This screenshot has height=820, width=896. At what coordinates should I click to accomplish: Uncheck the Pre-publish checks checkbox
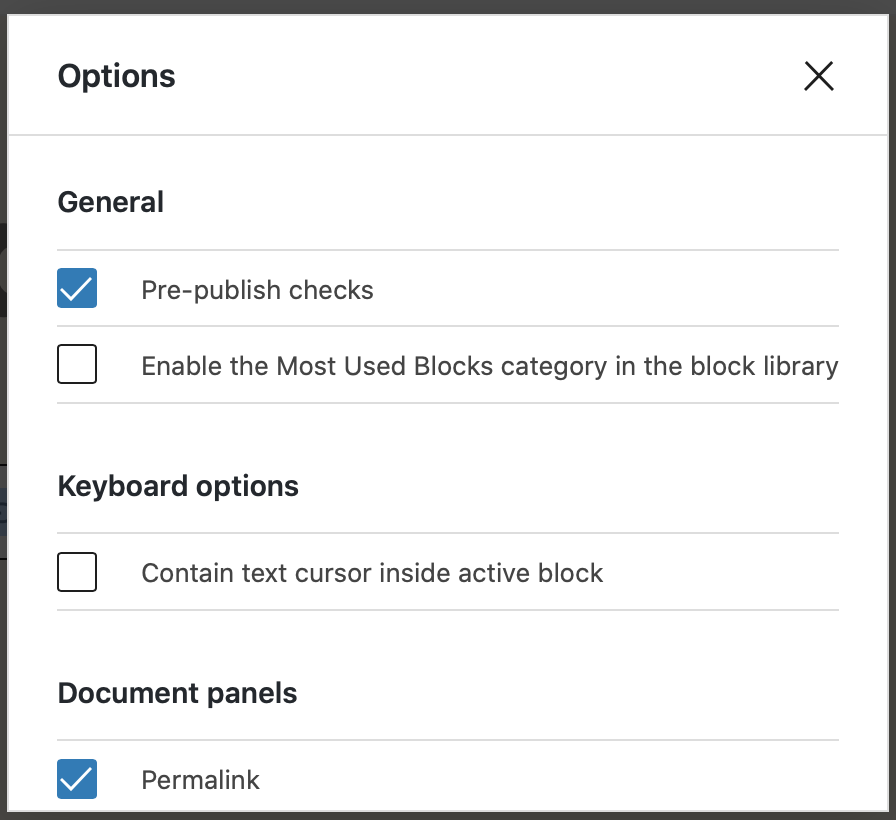[77, 289]
